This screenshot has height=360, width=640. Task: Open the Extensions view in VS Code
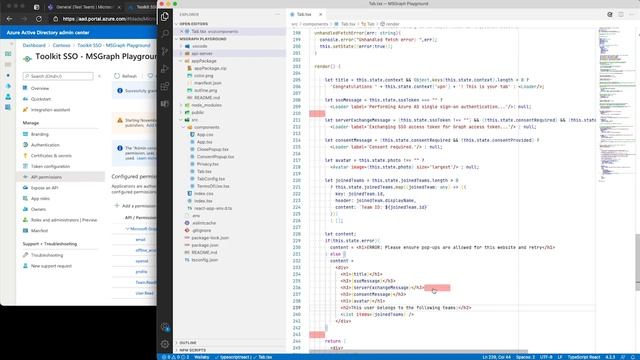(x=165, y=86)
